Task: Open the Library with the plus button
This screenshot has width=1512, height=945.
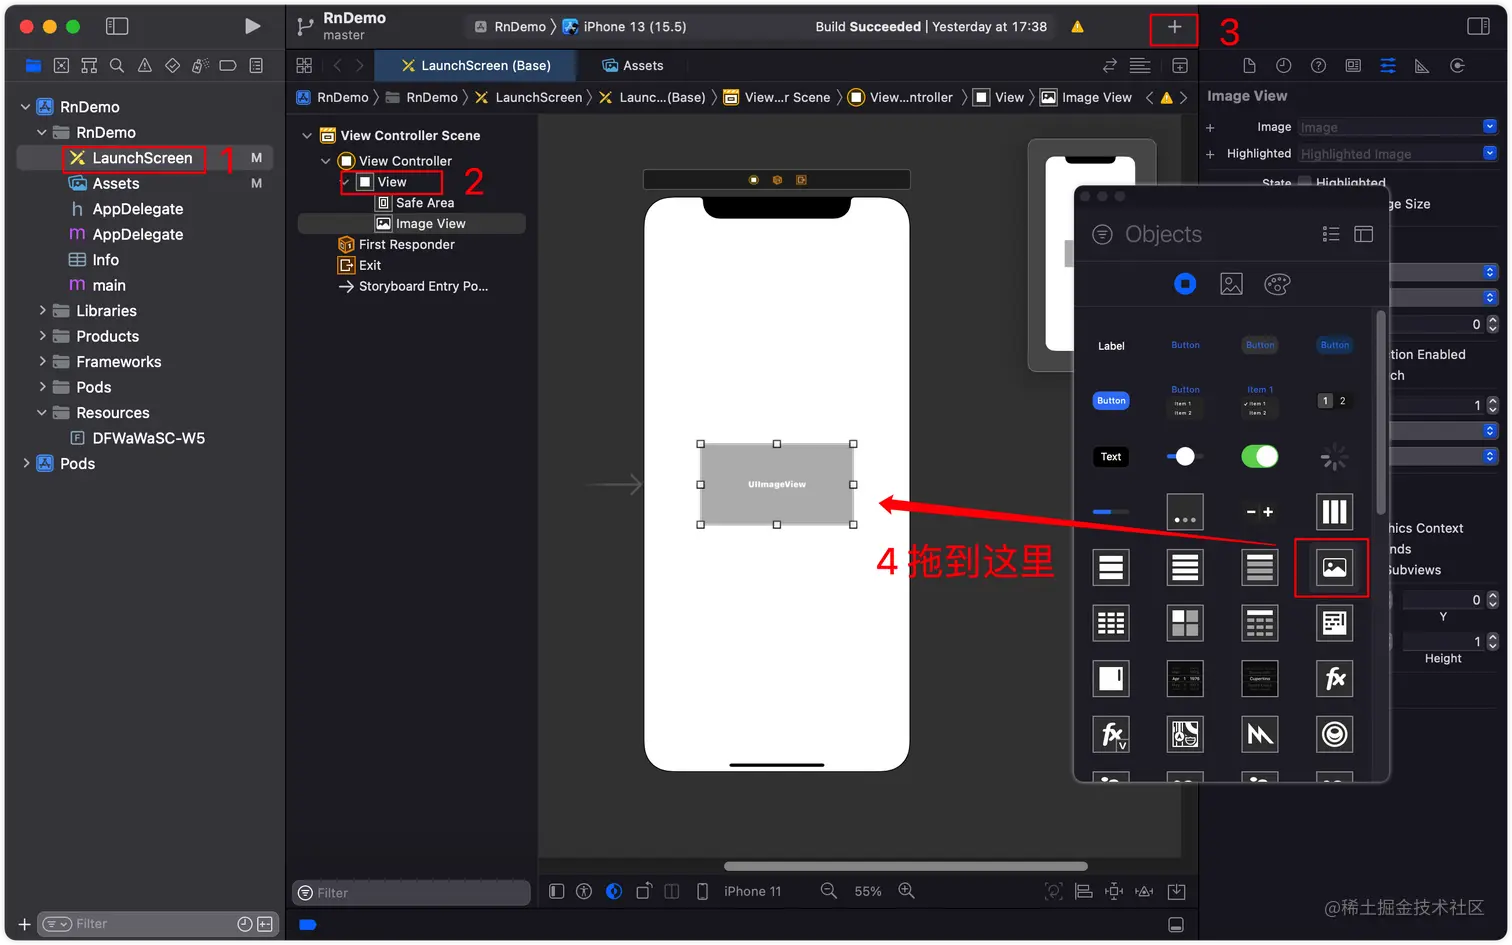Action: coord(1174,27)
